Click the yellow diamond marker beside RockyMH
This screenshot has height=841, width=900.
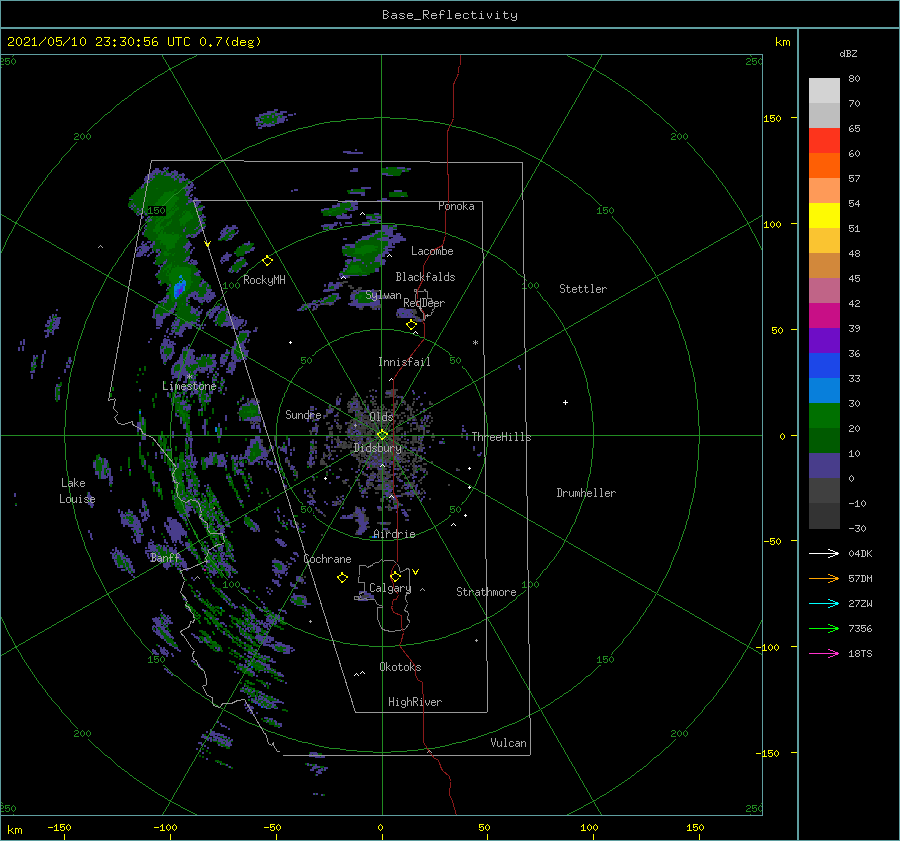(x=267, y=261)
